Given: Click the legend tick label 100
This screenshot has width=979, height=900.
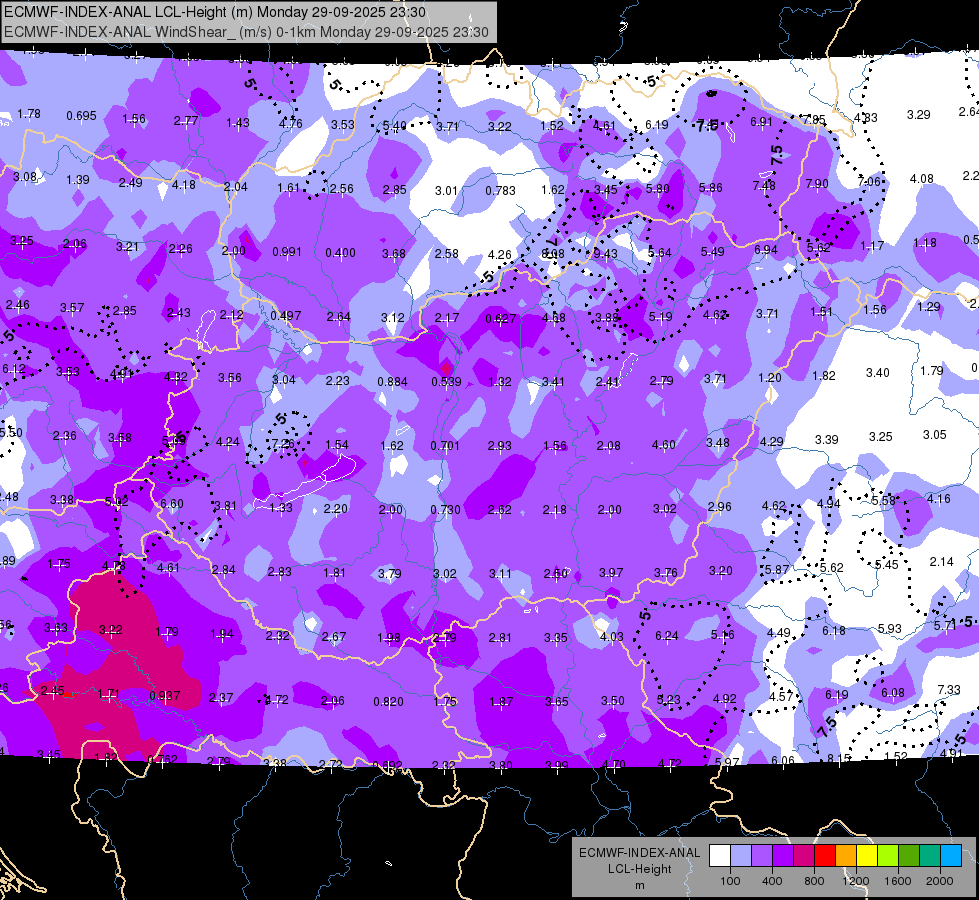Looking at the screenshot, I should 730,881.
